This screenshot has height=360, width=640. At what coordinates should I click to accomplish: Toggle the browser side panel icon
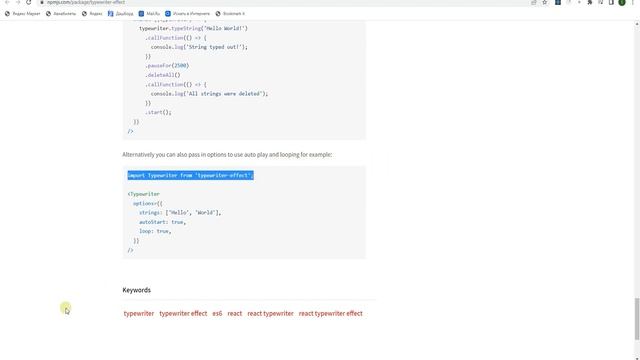click(x=611, y=2)
